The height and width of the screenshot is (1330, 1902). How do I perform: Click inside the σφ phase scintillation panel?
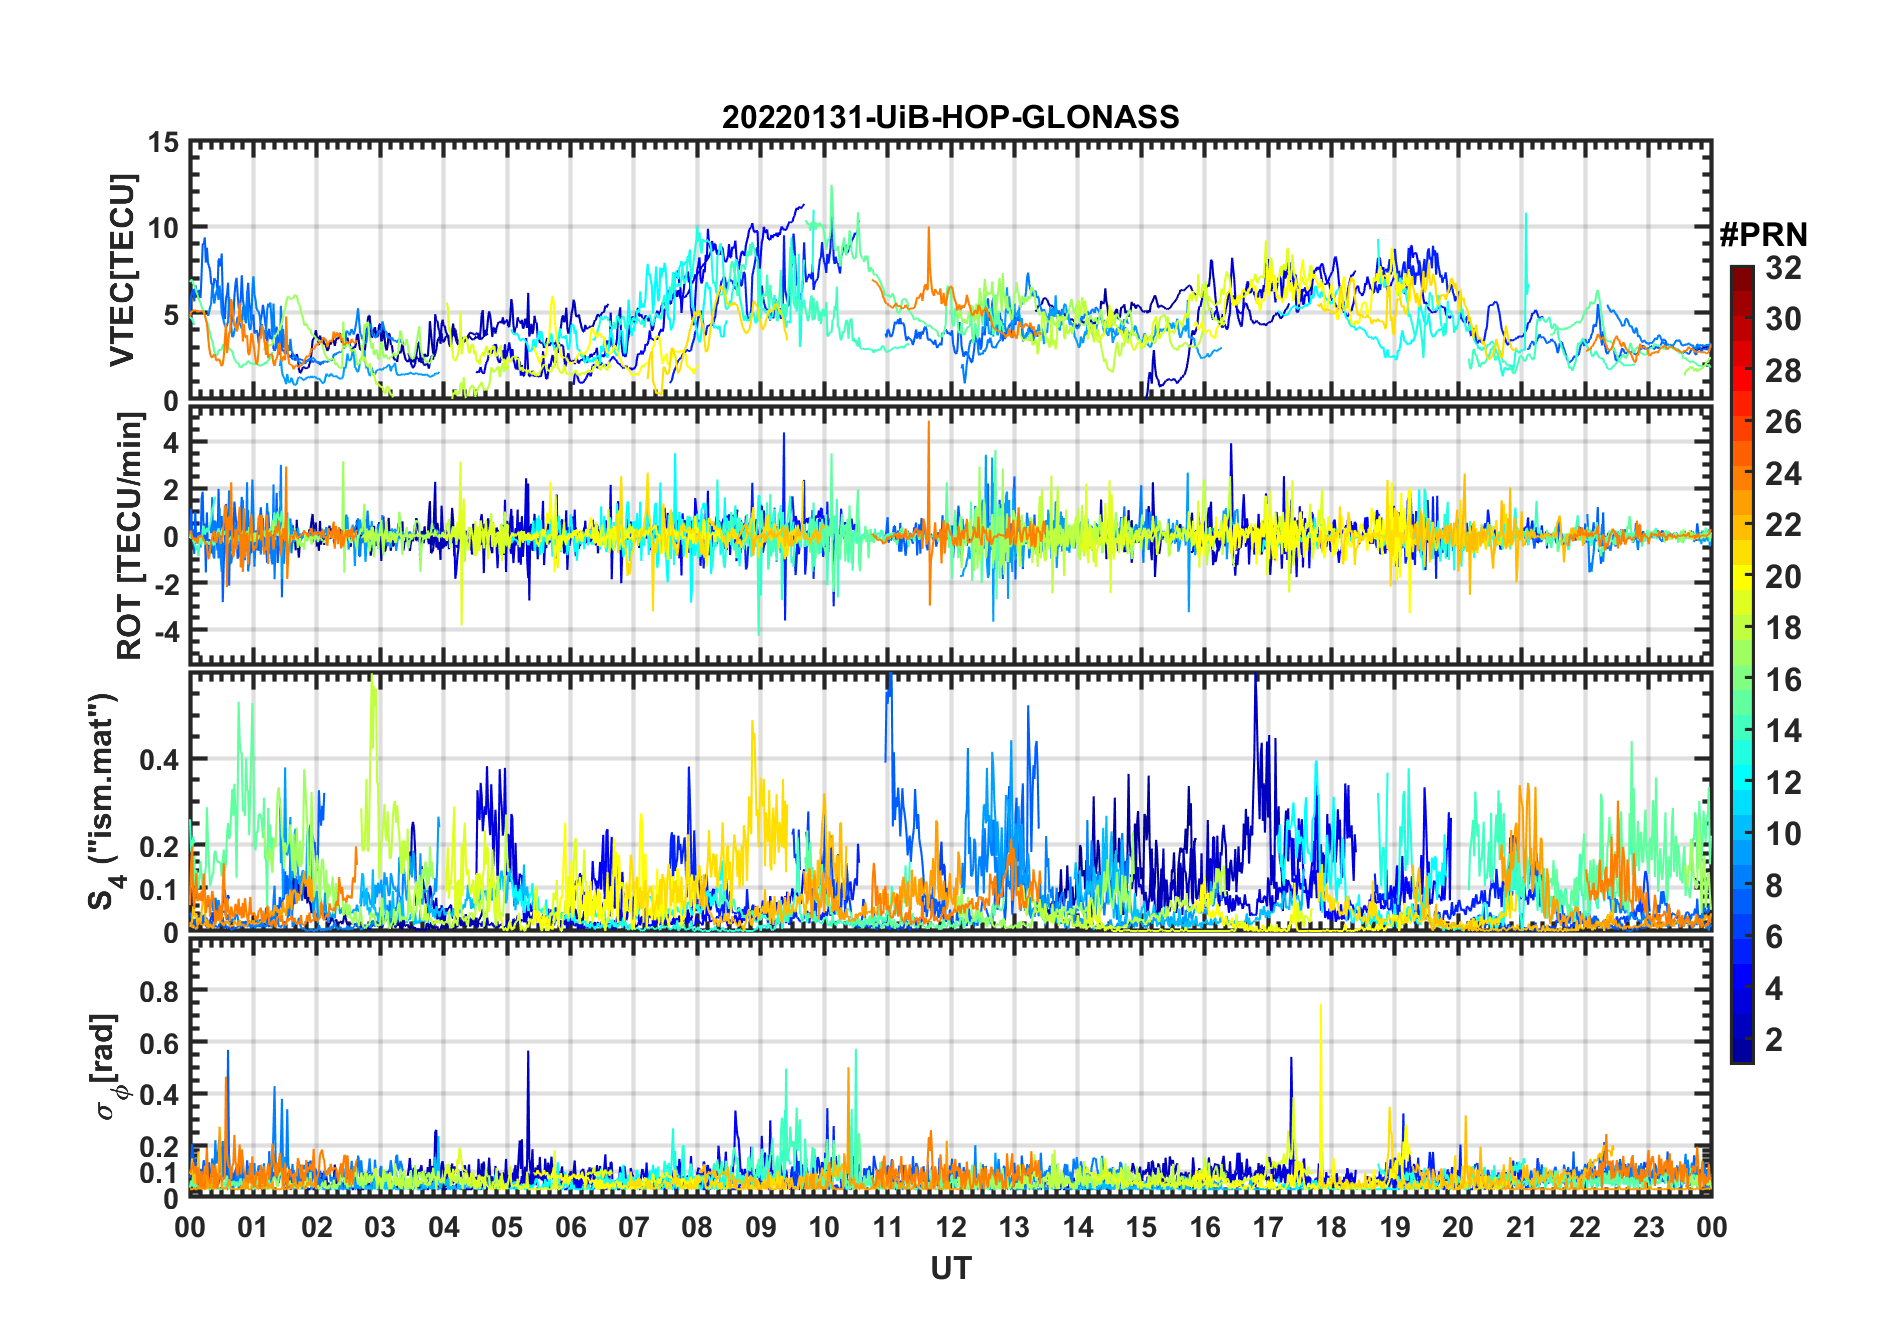click(951, 1066)
